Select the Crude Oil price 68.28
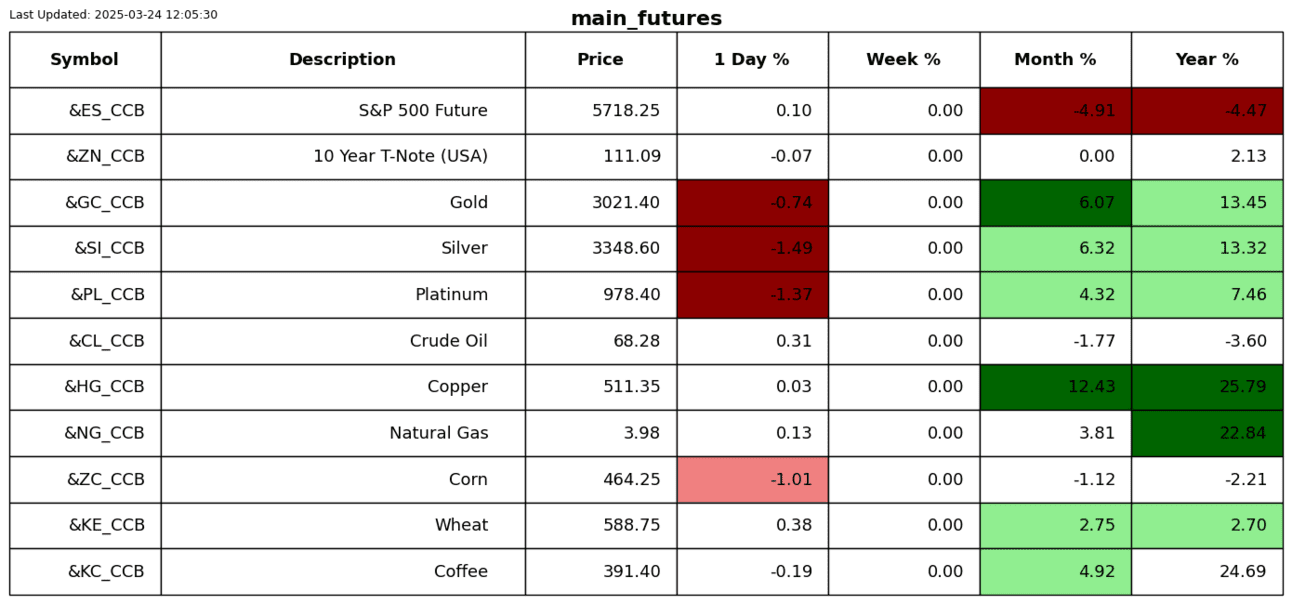The width and height of the screenshot is (1292, 604). coord(600,341)
